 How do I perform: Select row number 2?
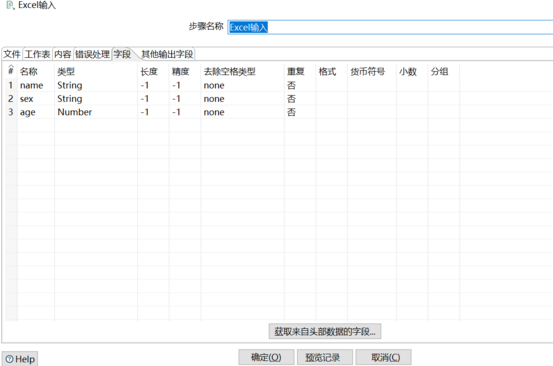11,99
